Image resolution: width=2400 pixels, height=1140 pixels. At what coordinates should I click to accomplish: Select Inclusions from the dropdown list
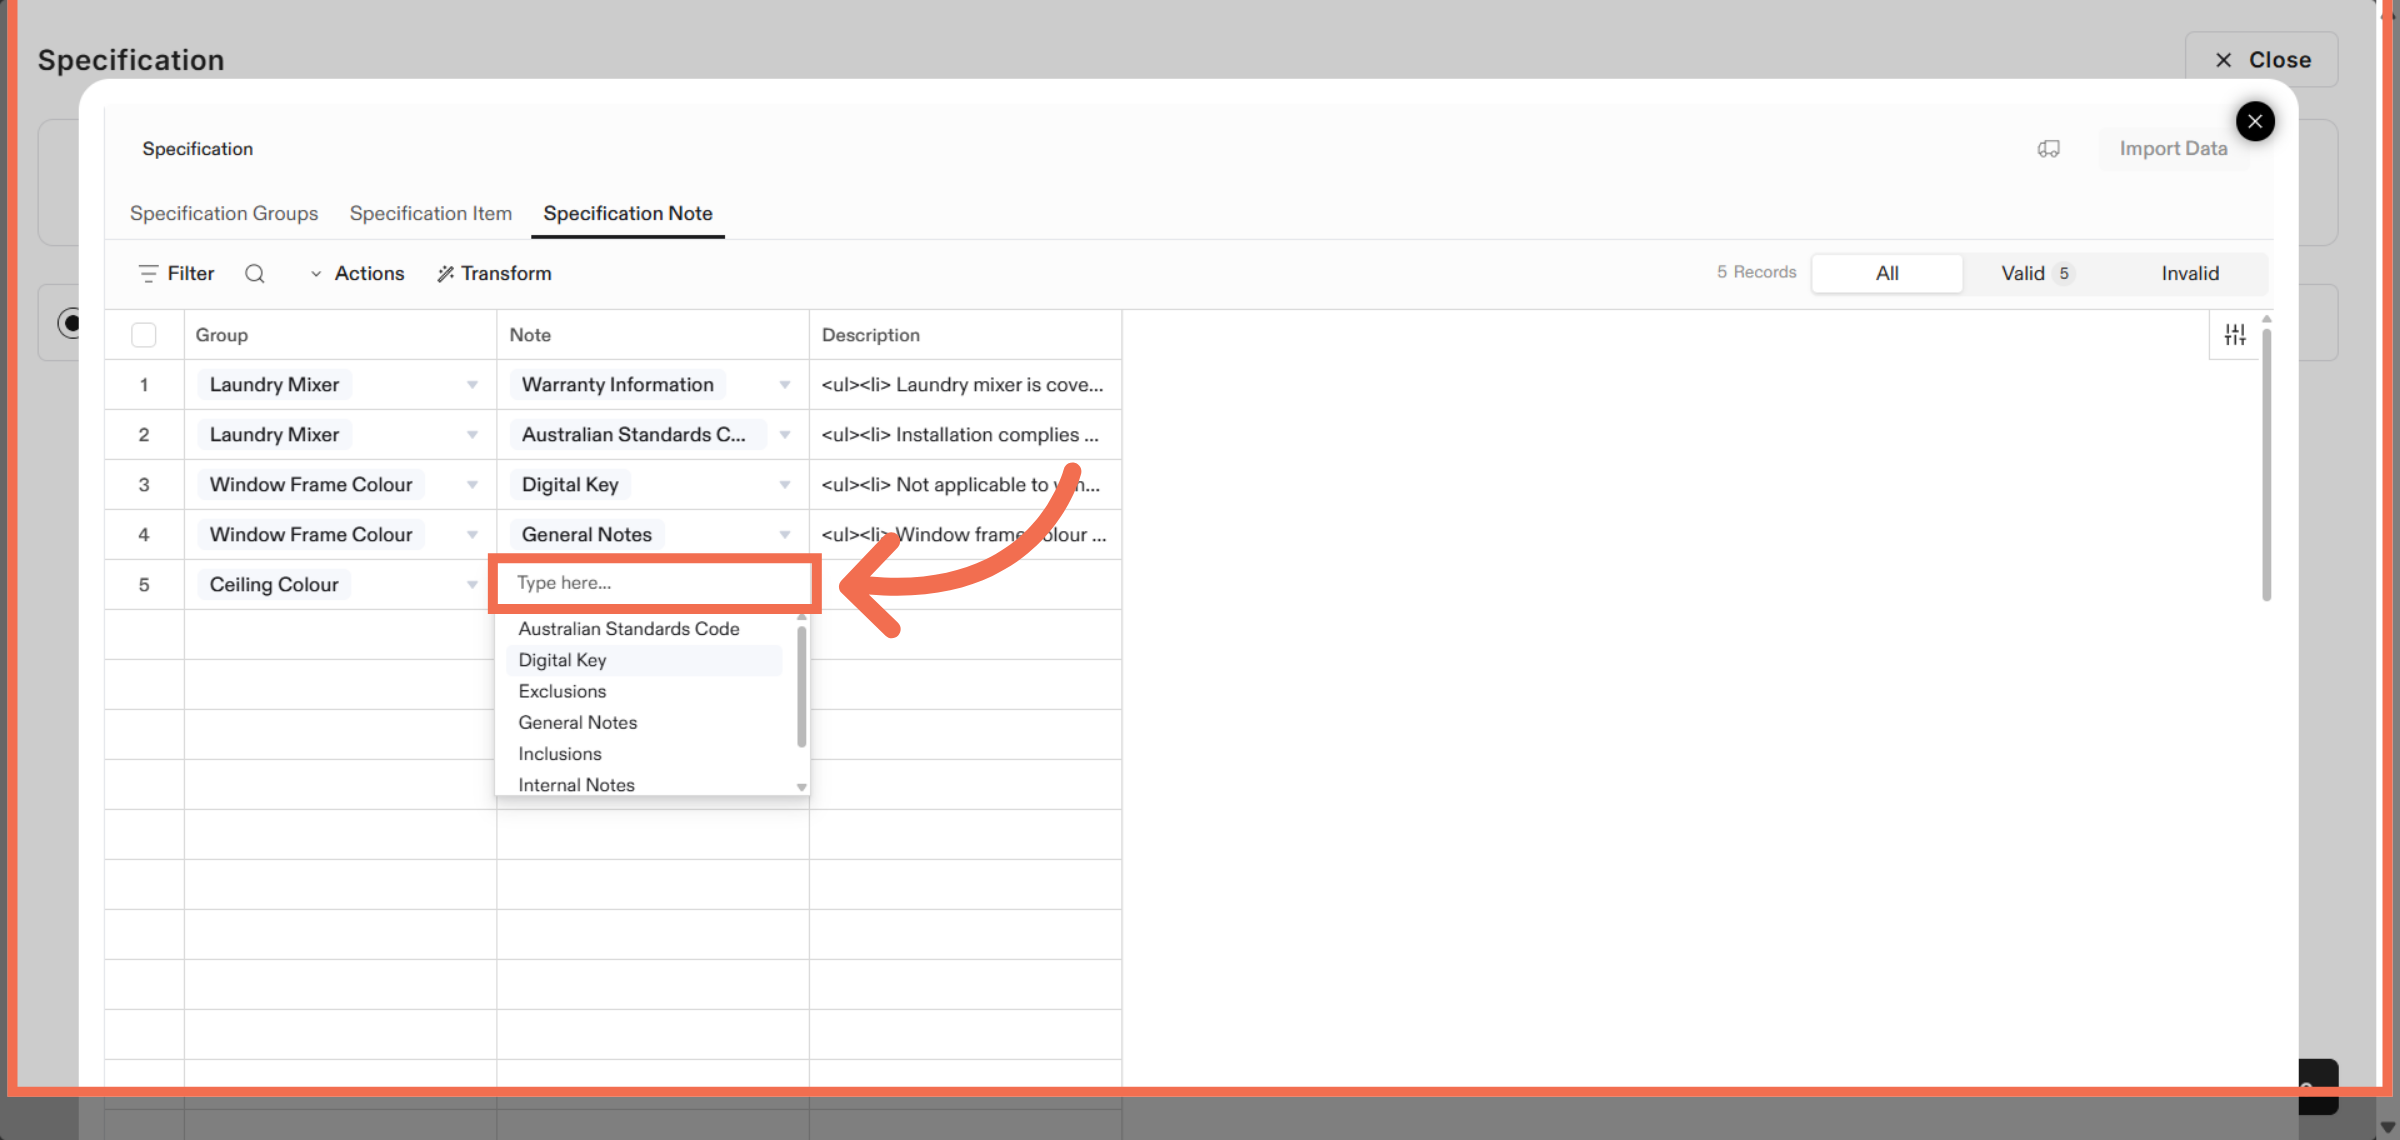[x=560, y=753]
